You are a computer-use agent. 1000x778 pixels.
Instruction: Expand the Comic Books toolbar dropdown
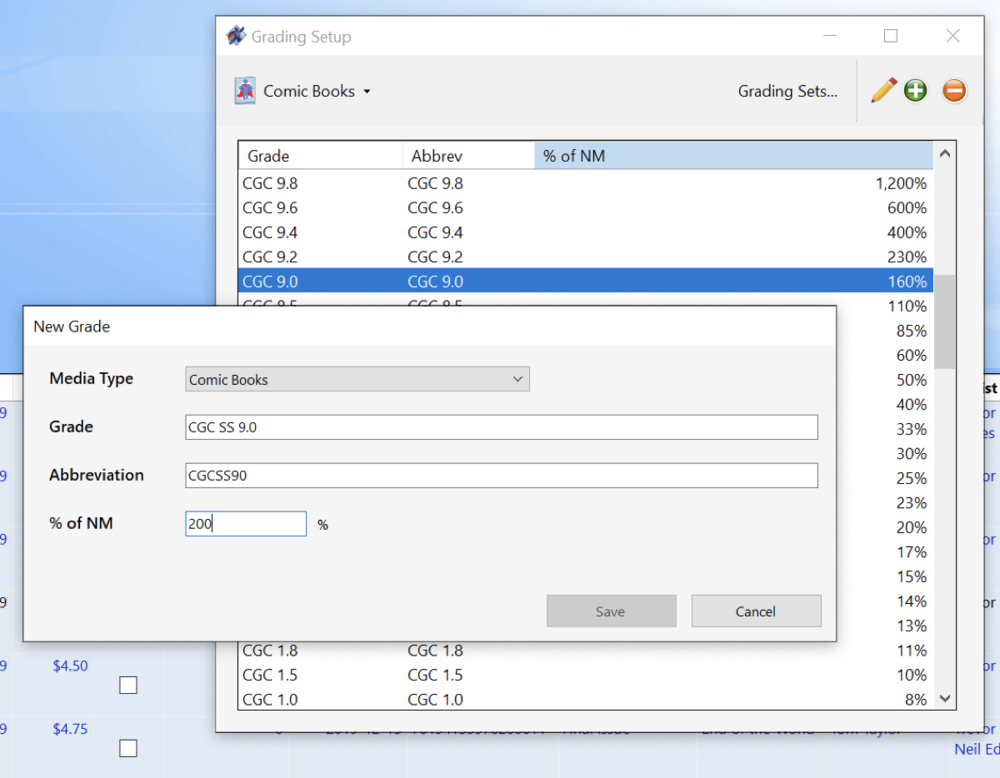[x=366, y=92]
